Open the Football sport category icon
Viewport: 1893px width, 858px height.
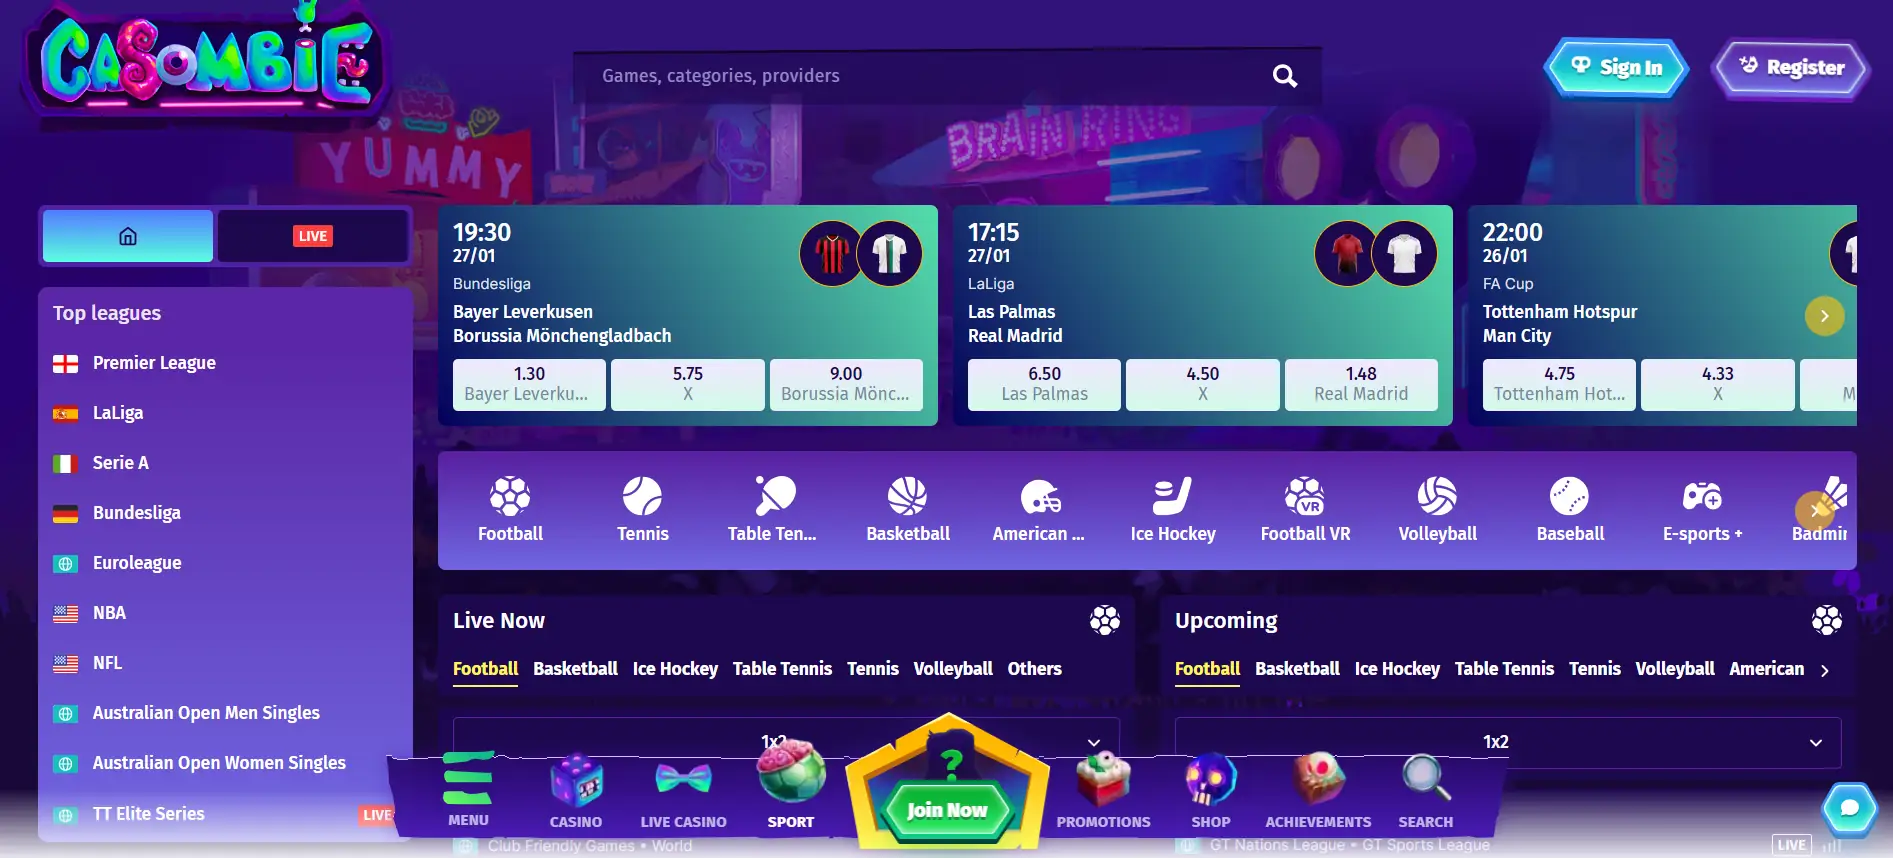pos(510,497)
